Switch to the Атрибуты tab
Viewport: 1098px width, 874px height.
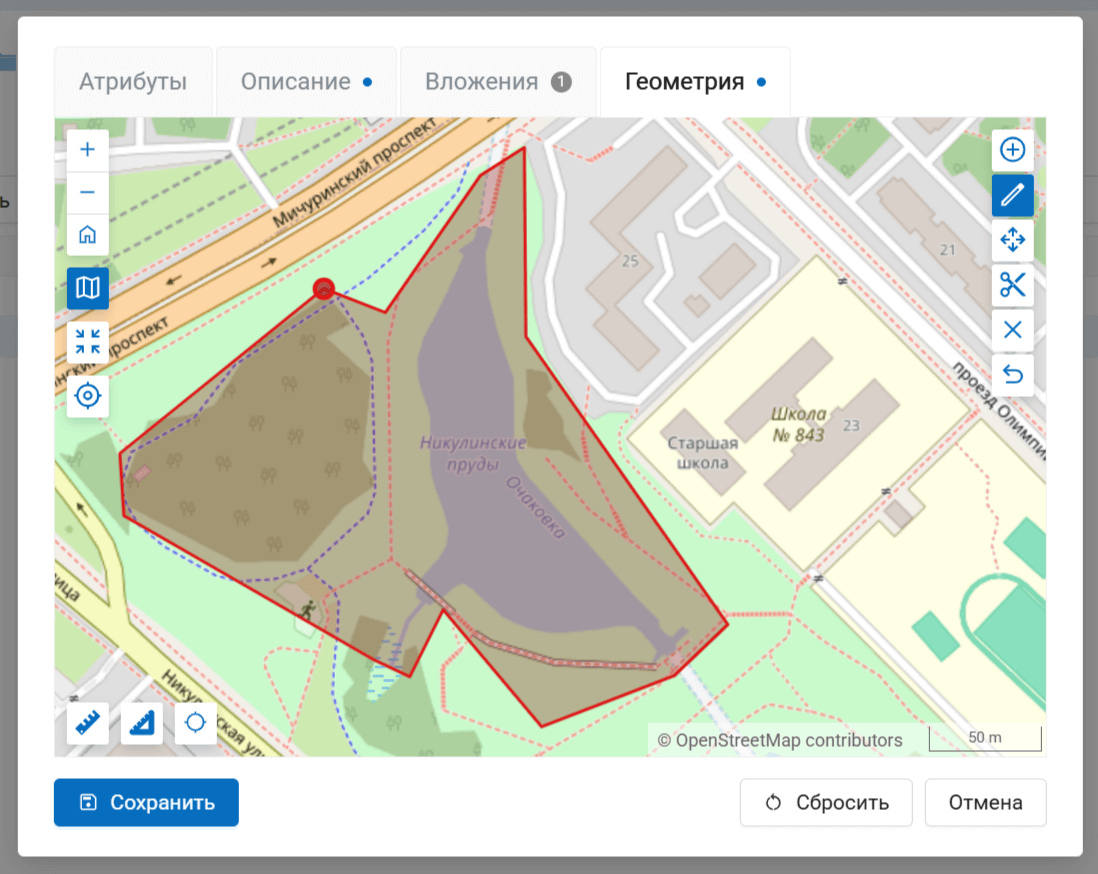pos(133,82)
